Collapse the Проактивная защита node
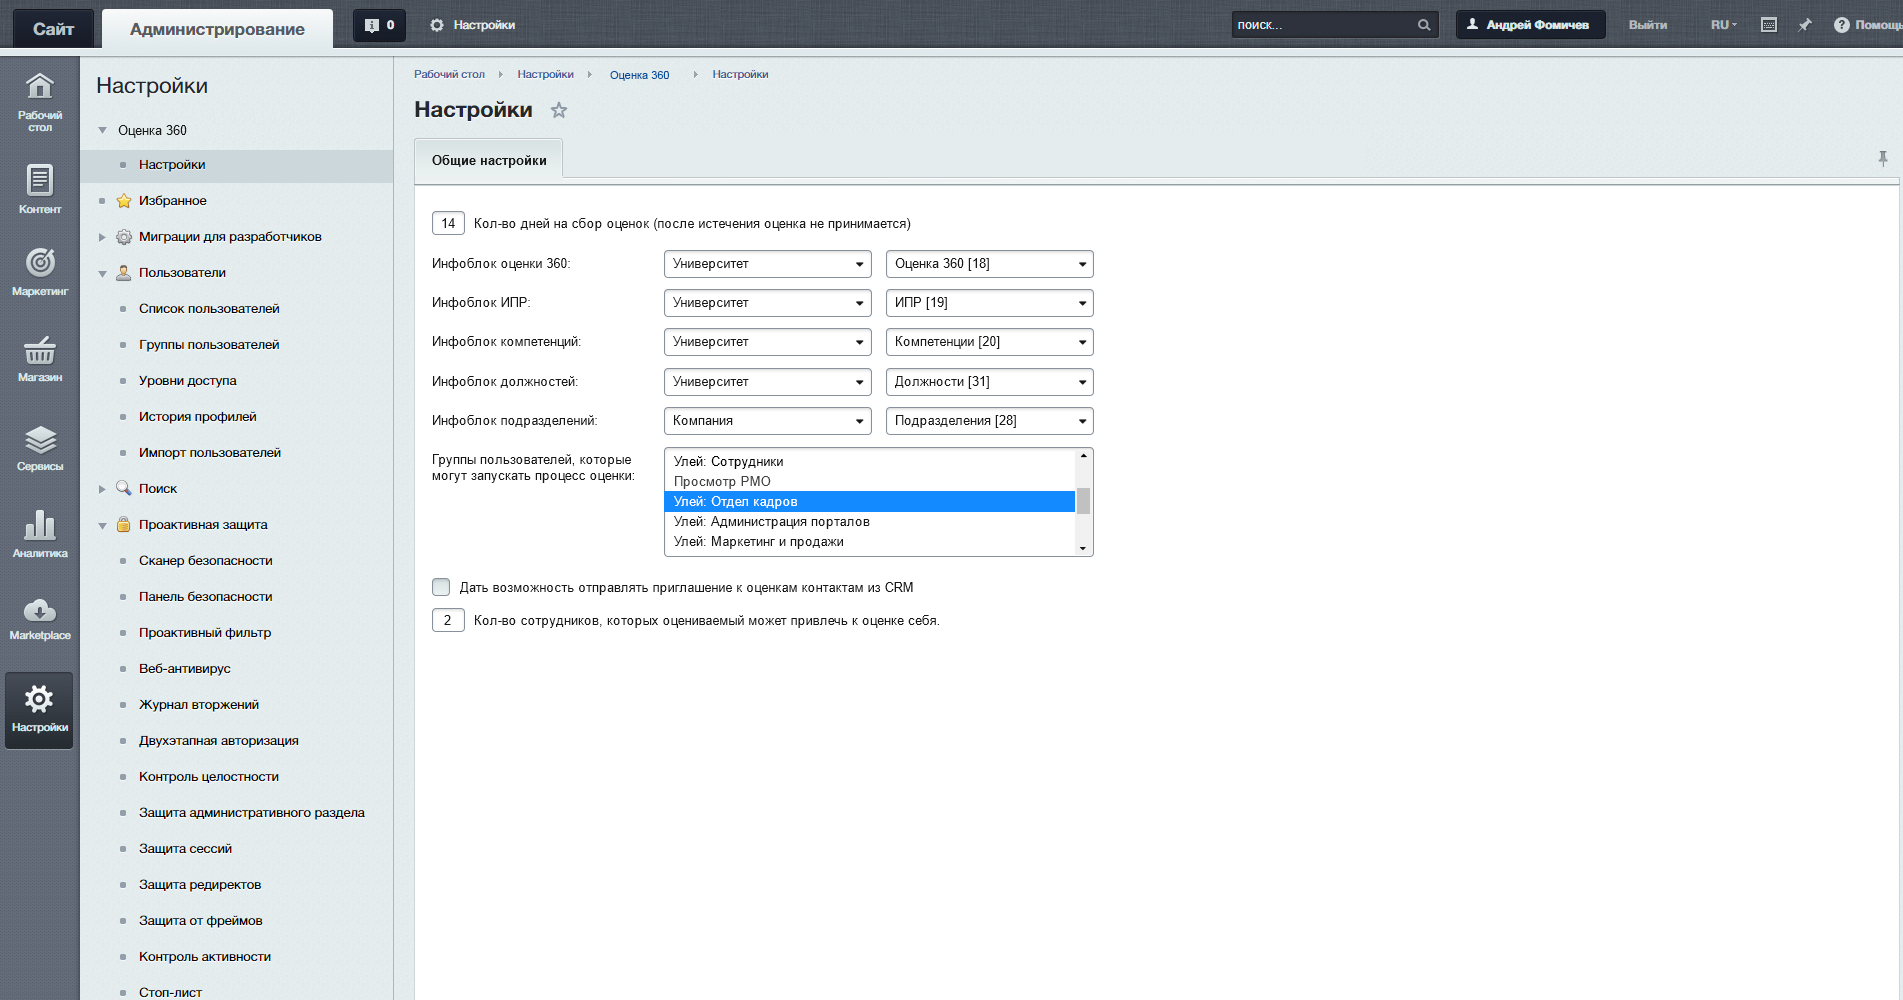1903x1000 pixels. [x=102, y=525]
